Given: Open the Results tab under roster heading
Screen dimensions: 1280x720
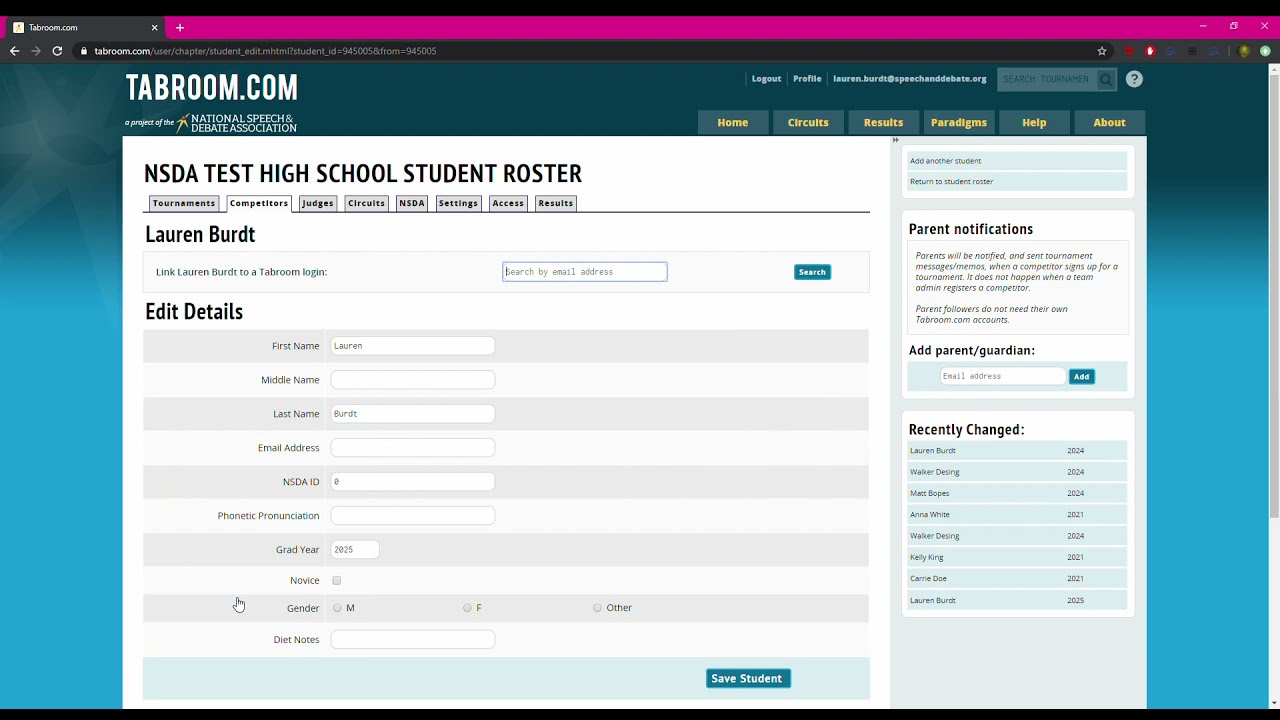Looking at the screenshot, I should 556,203.
